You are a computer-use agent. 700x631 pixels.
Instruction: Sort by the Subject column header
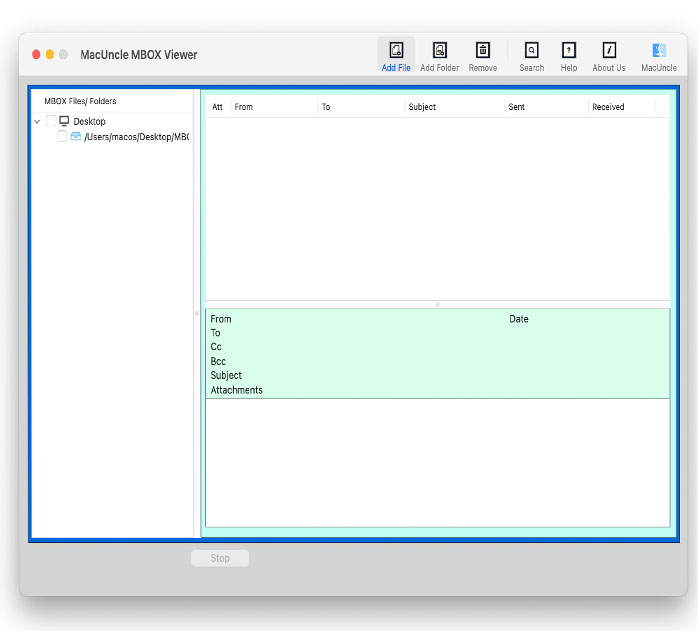click(x=422, y=107)
